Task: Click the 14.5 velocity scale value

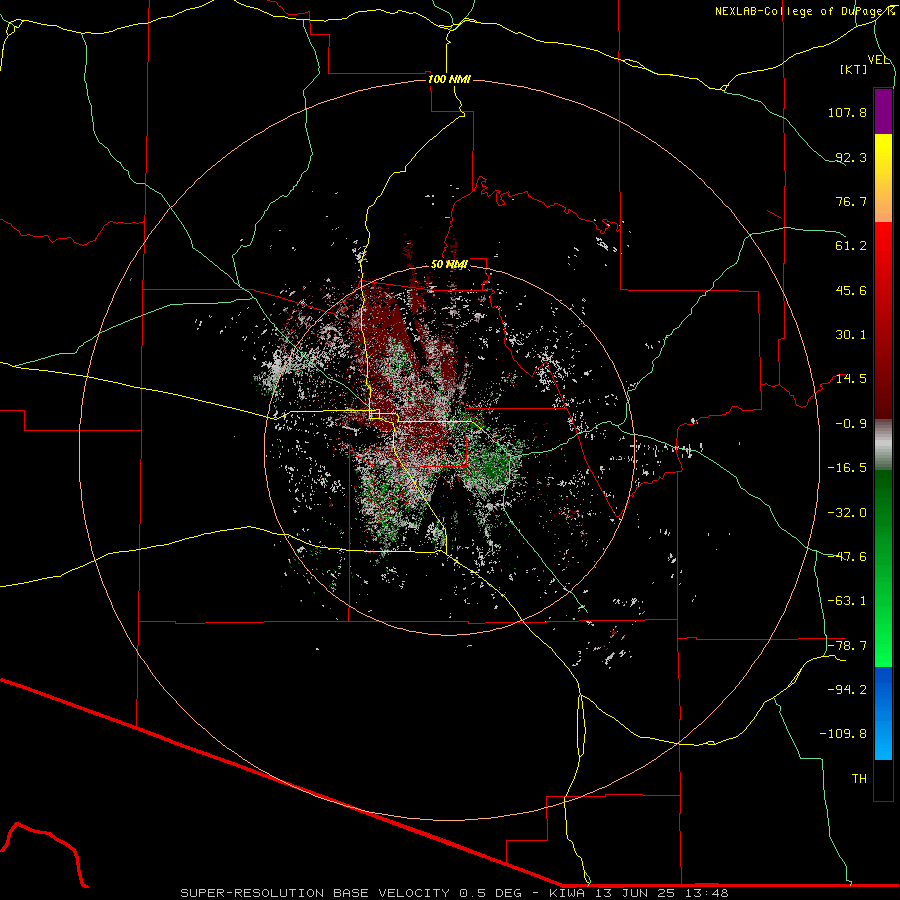Action: click(x=851, y=379)
